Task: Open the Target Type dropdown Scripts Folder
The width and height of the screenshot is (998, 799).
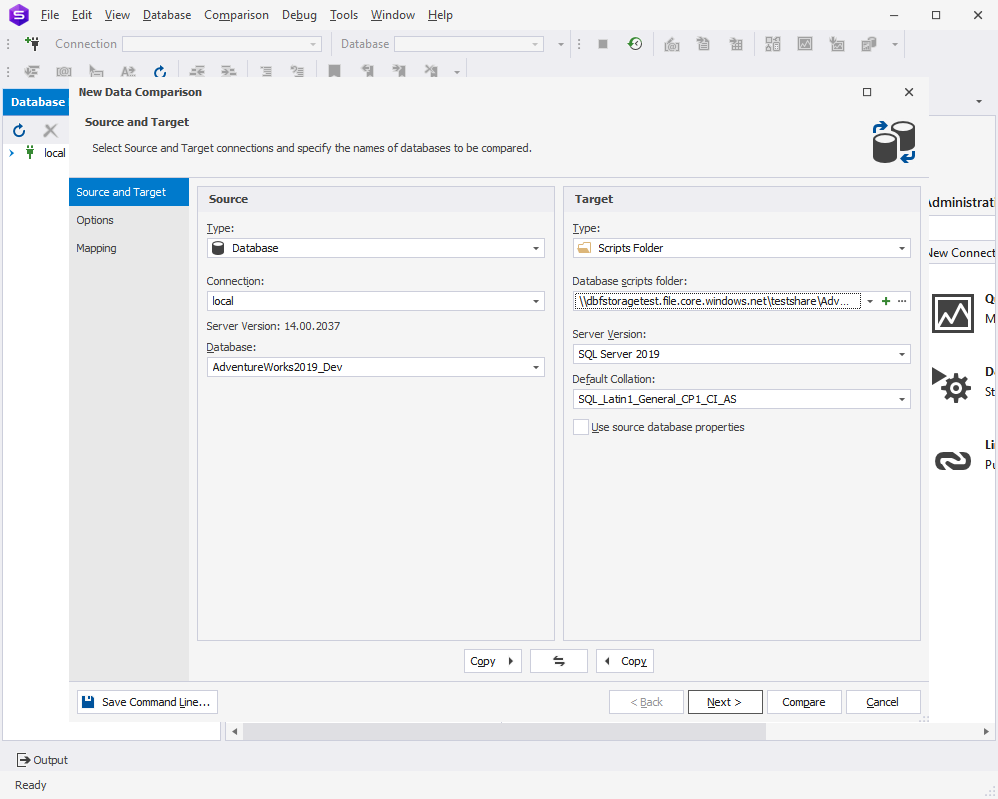Action: pyautogui.click(x=741, y=248)
